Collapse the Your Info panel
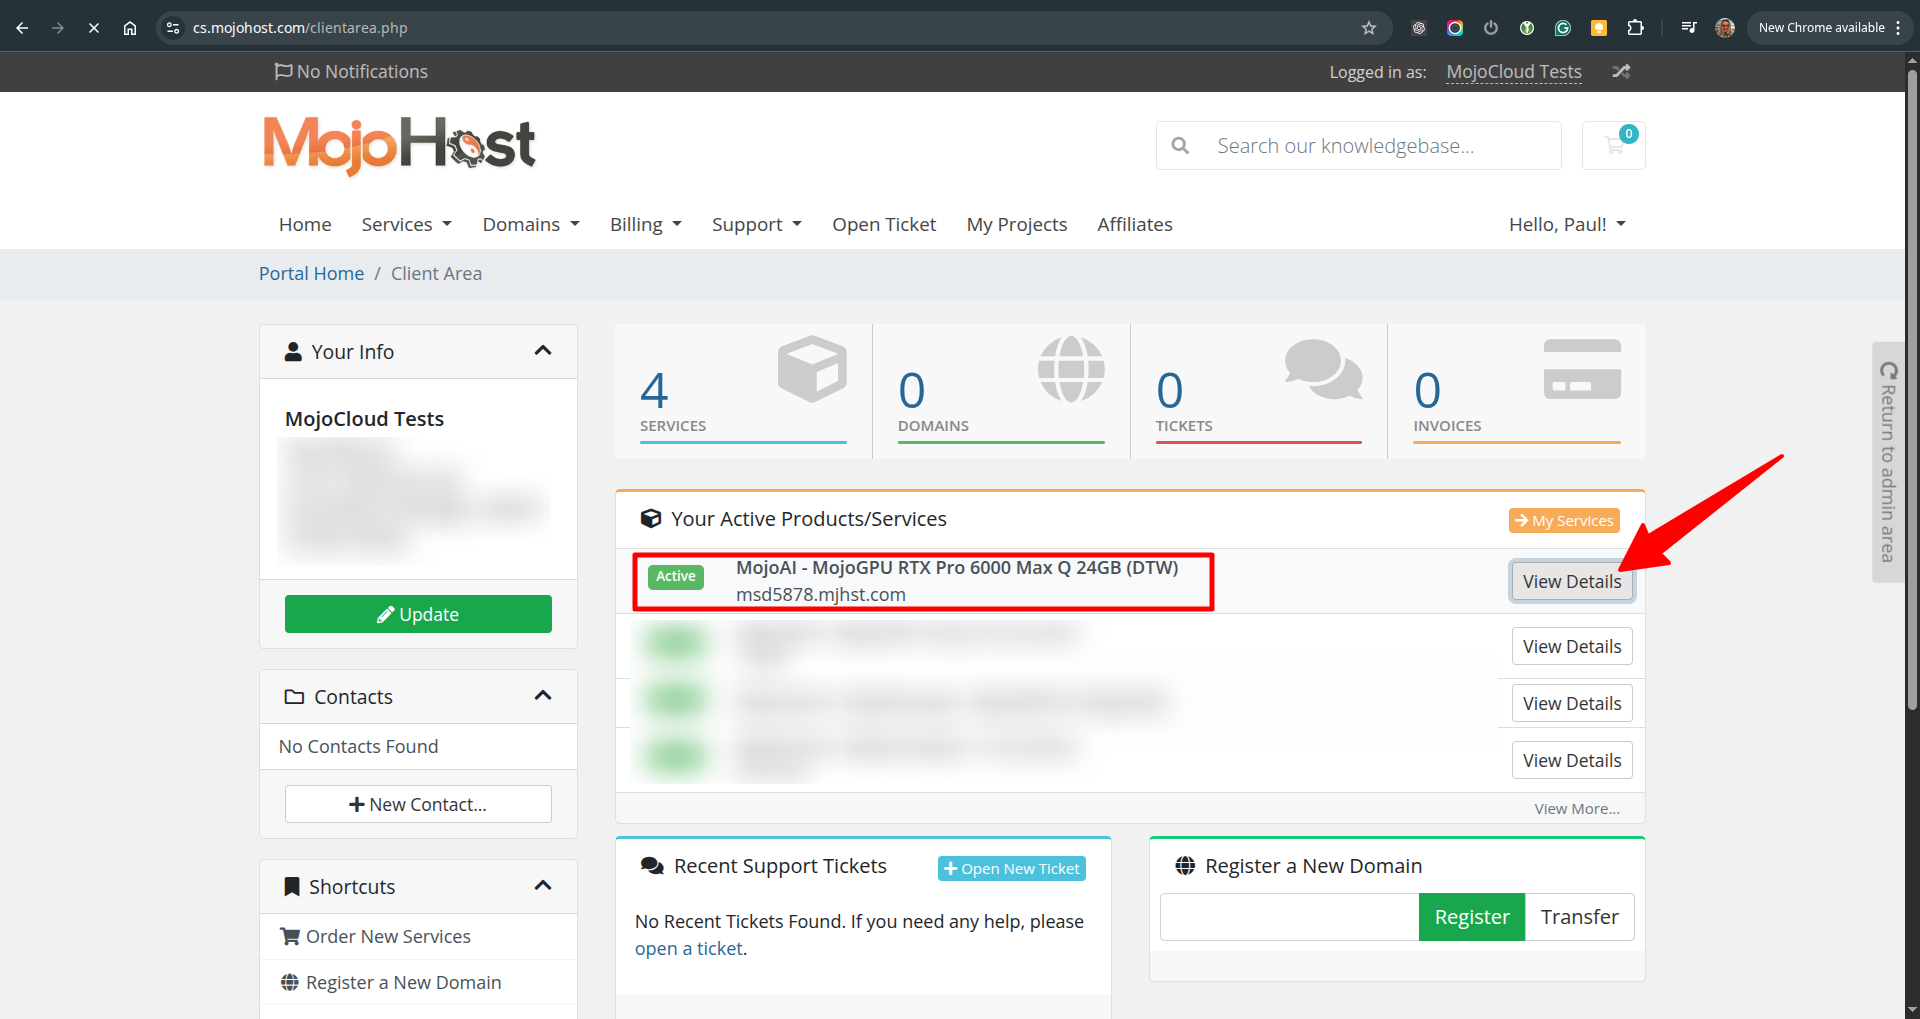Image resolution: width=1920 pixels, height=1019 pixels. (x=543, y=351)
